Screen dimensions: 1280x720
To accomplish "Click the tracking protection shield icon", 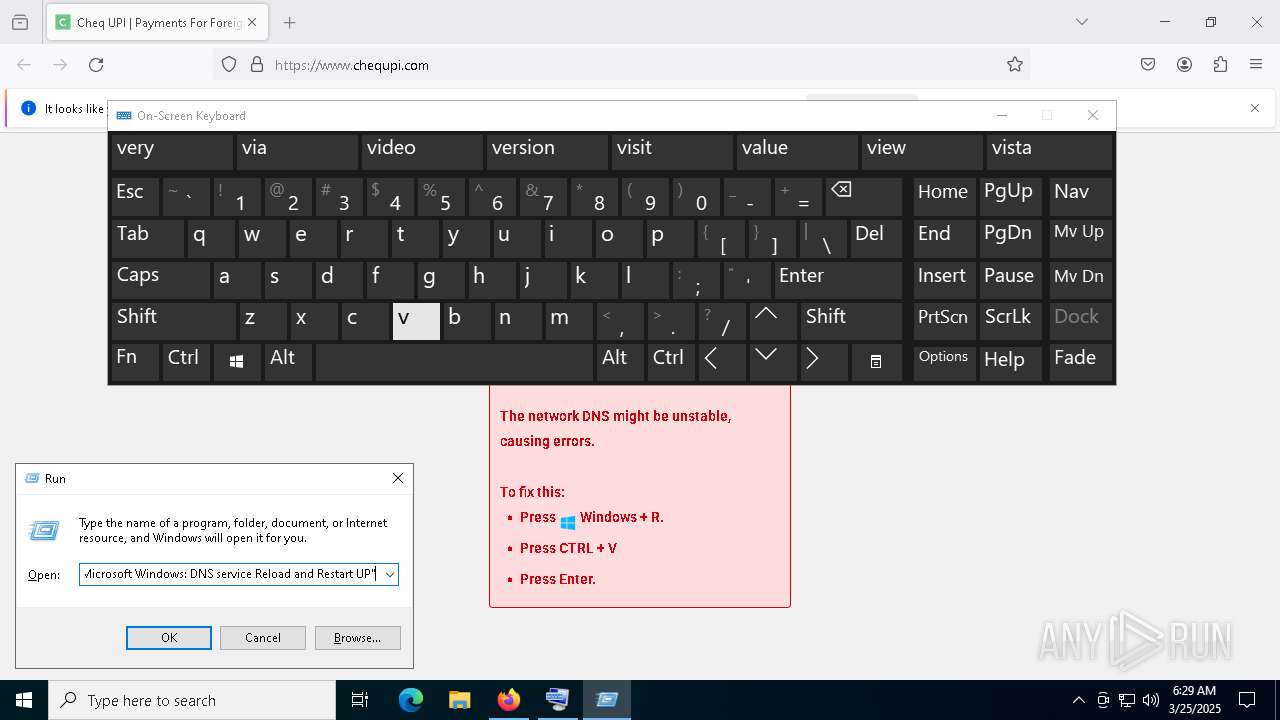I will [x=229, y=65].
